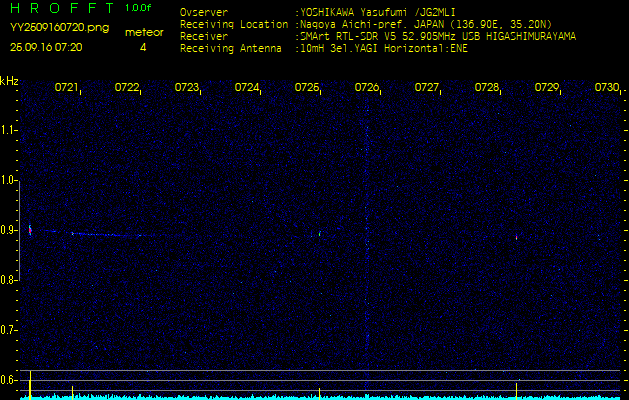The image size is (629, 400).
Task: Click the 0.8 frequency axis label
Action: tap(8, 280)
